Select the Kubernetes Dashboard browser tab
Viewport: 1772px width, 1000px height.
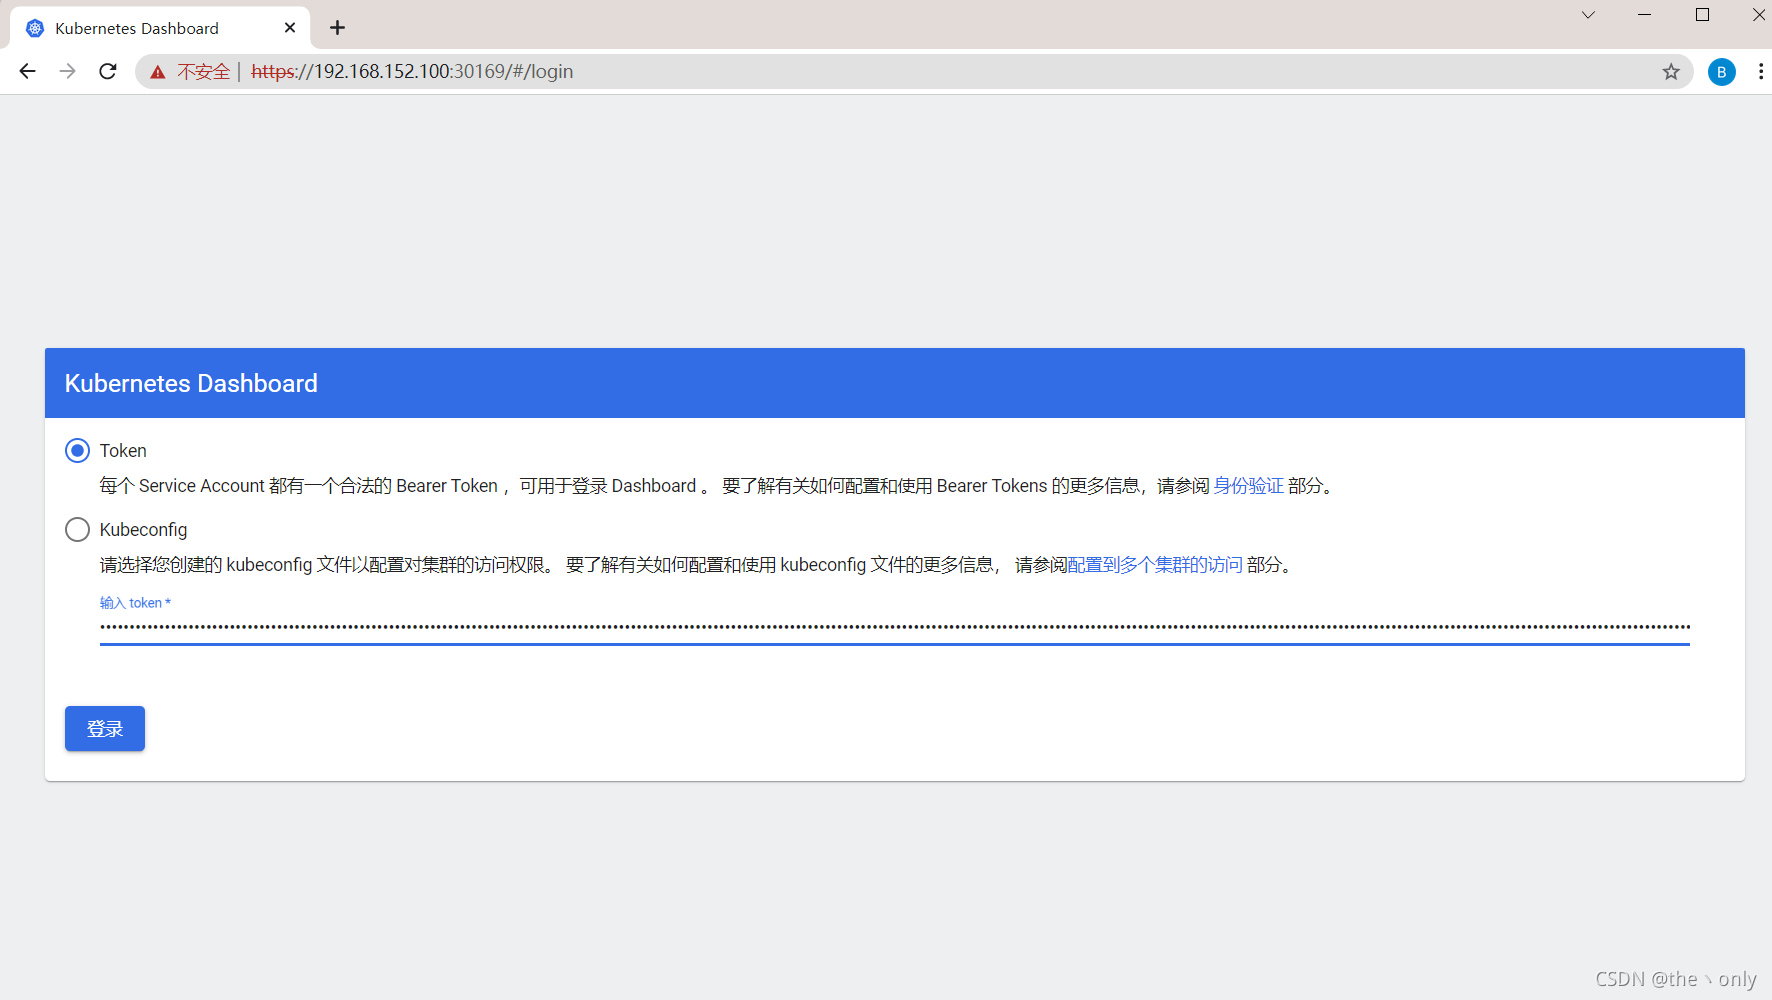click(x=160, y=28)
